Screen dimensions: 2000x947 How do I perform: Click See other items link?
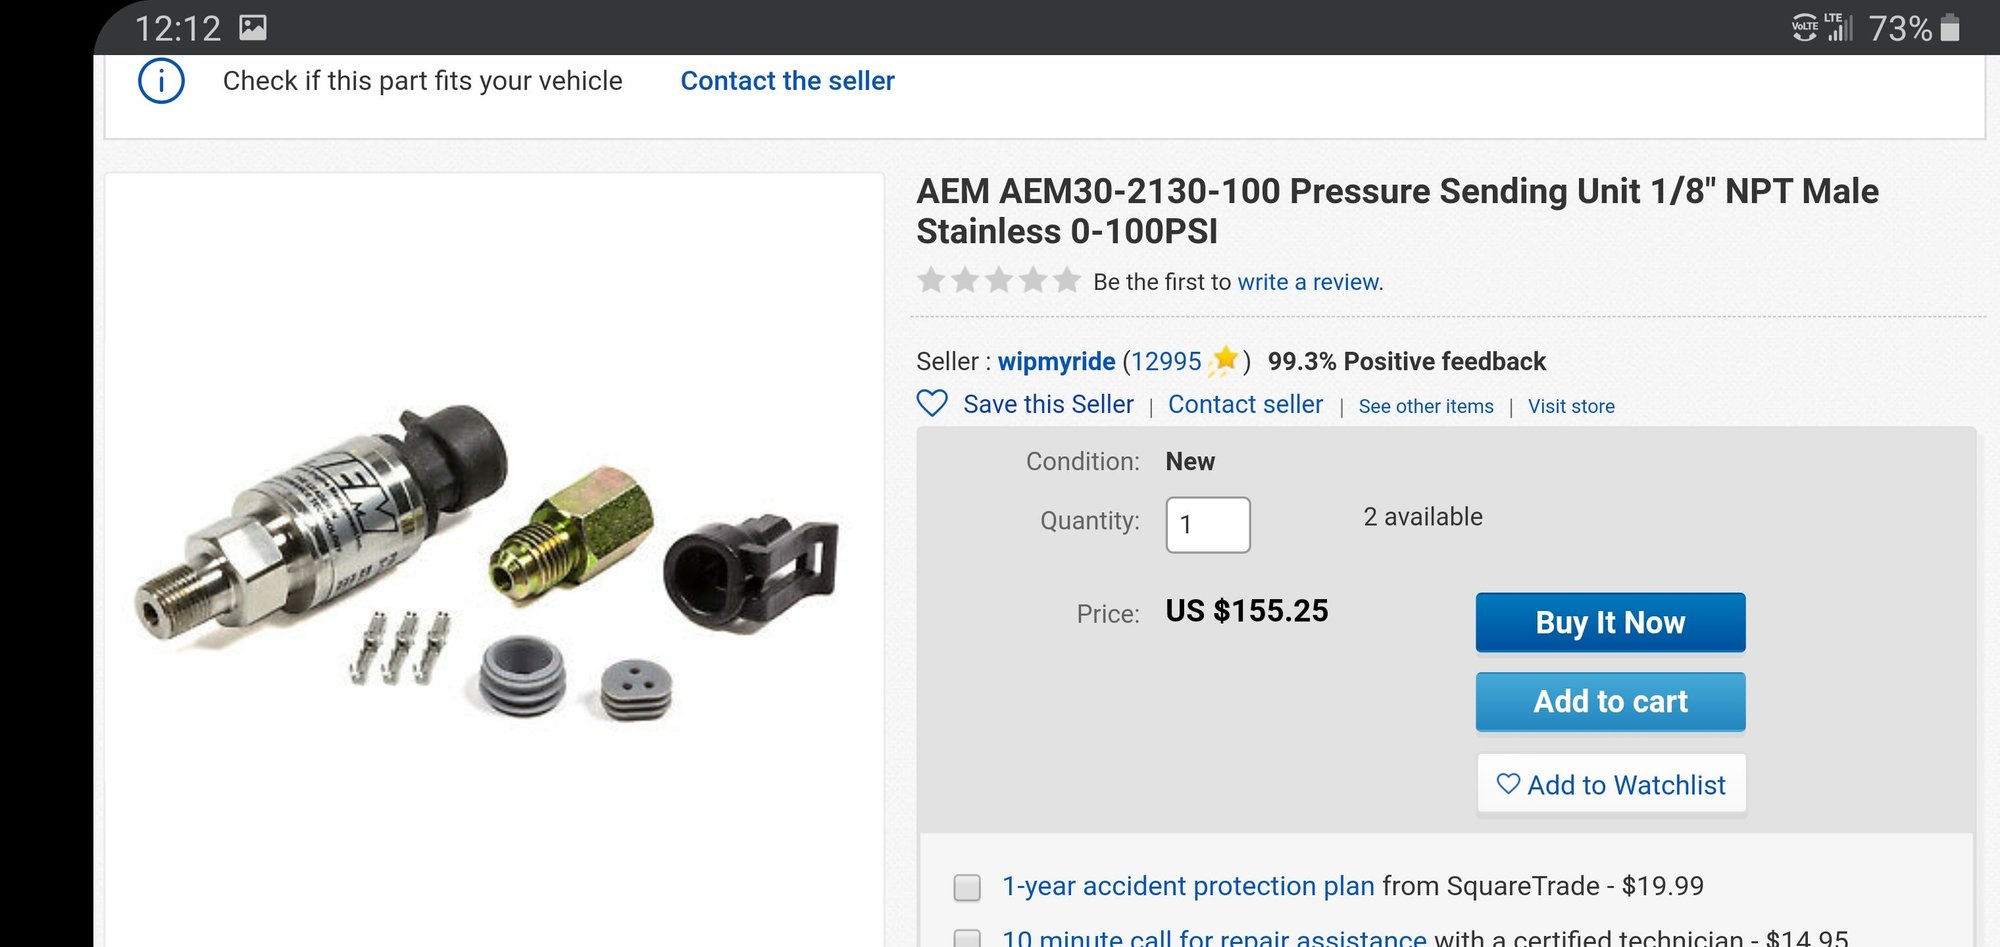[x=1425, y=406]
